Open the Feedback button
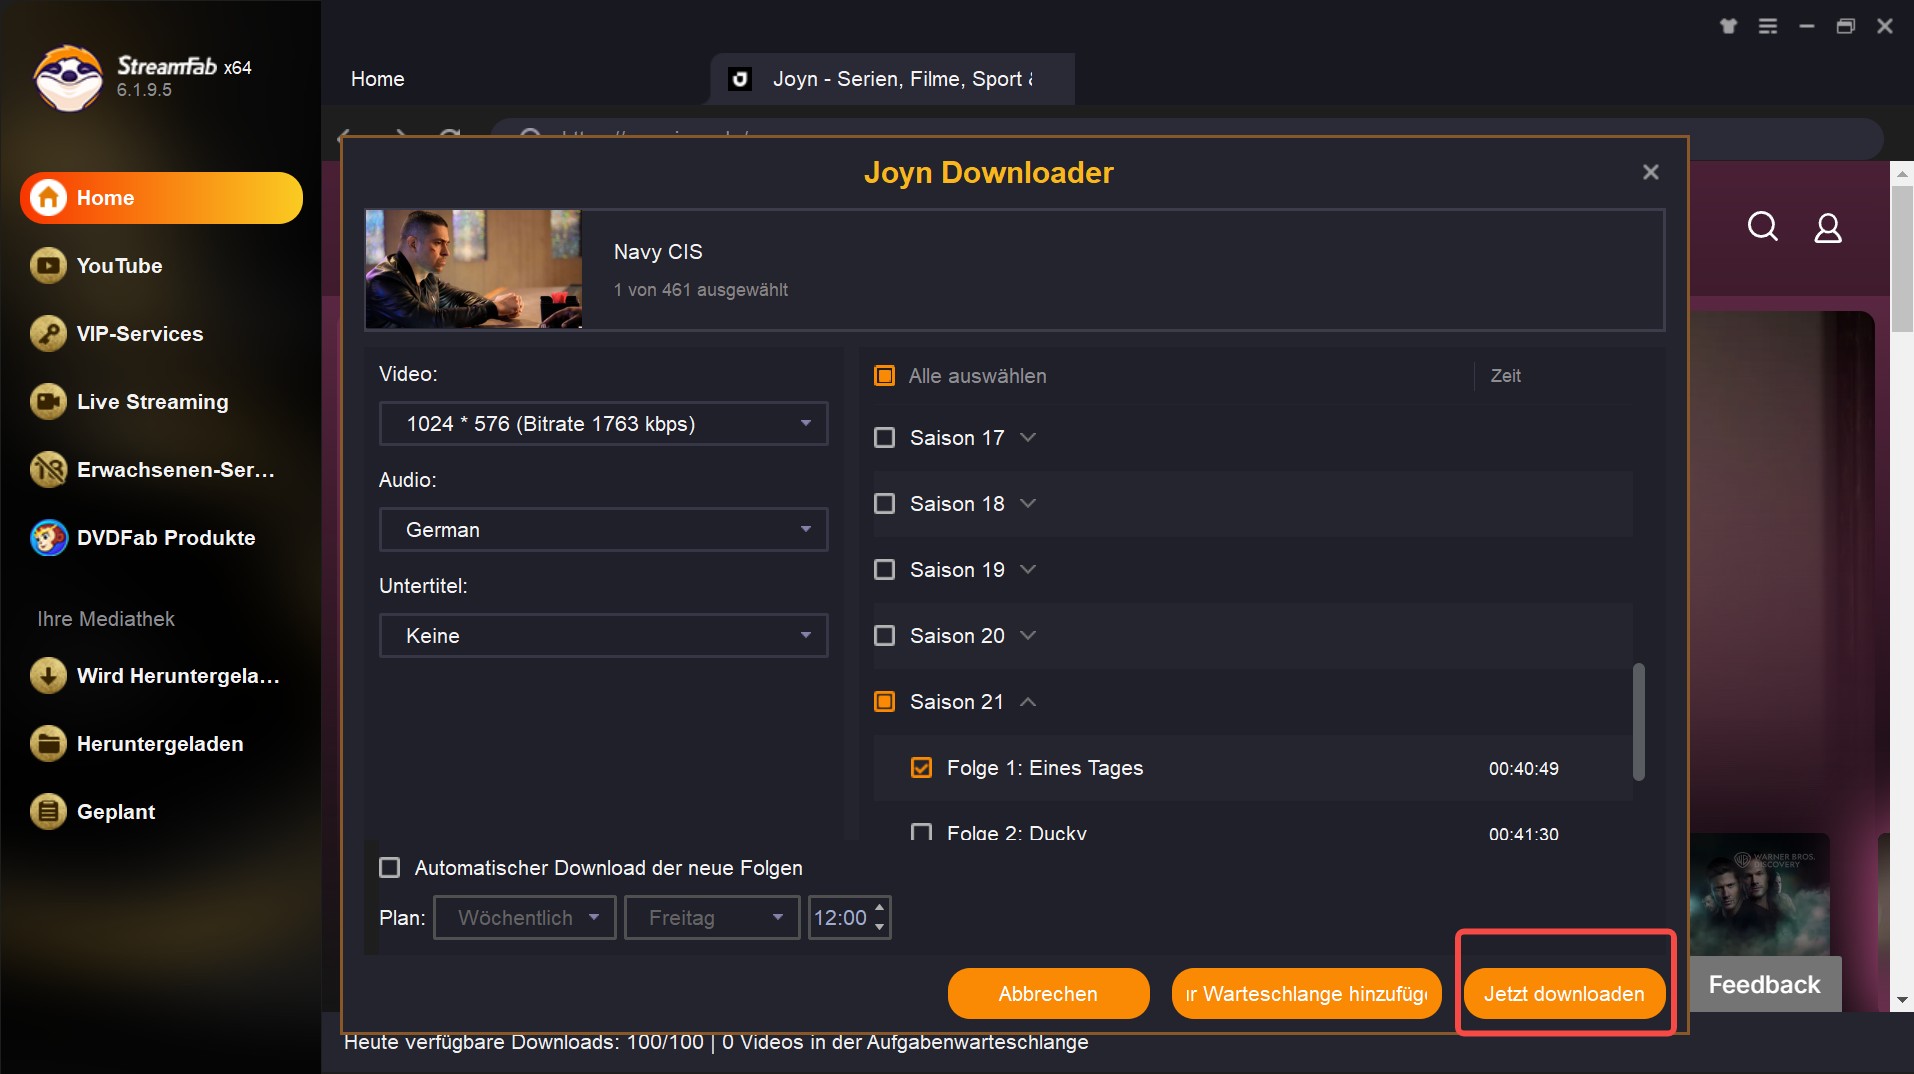Viewport: 1914px width, 1074px height. (x=1764, y=985)
